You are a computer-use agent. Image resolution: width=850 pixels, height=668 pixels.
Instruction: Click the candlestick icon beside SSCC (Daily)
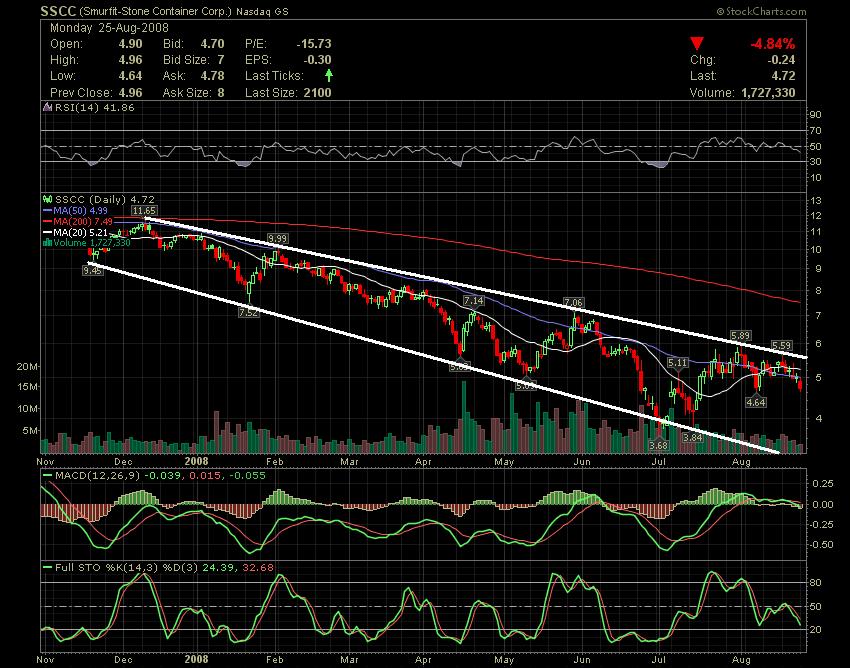click(47, 200)
